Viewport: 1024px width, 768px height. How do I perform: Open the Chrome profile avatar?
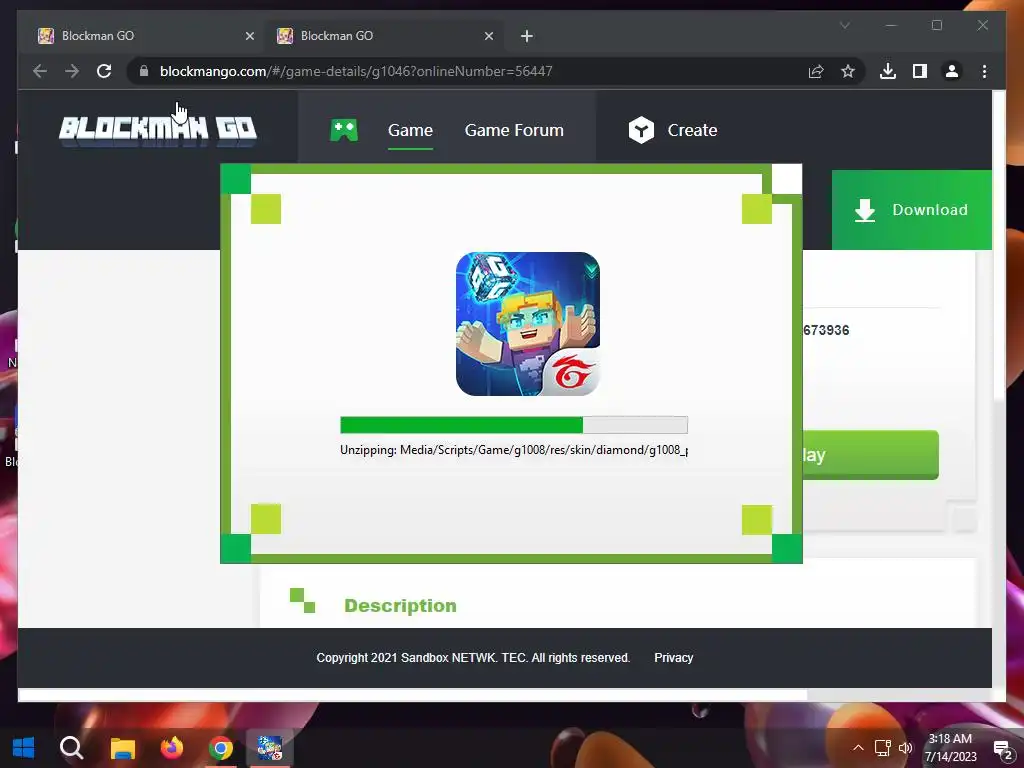pyautogui.click(x=952, y=71)
